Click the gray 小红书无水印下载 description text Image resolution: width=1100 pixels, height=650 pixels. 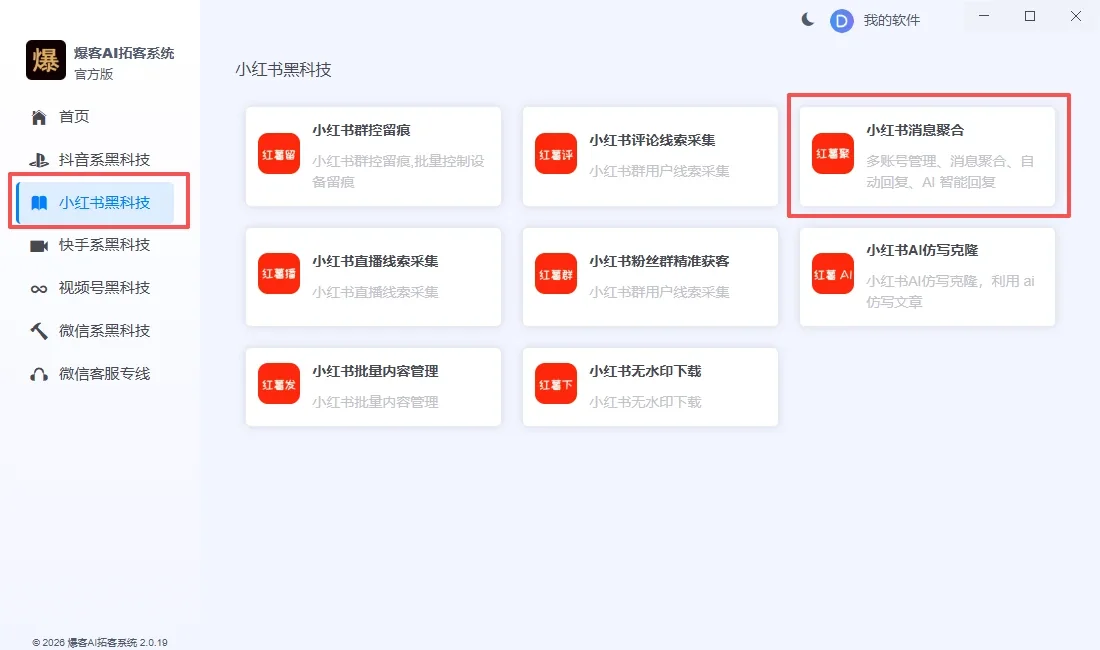point(645,402)
